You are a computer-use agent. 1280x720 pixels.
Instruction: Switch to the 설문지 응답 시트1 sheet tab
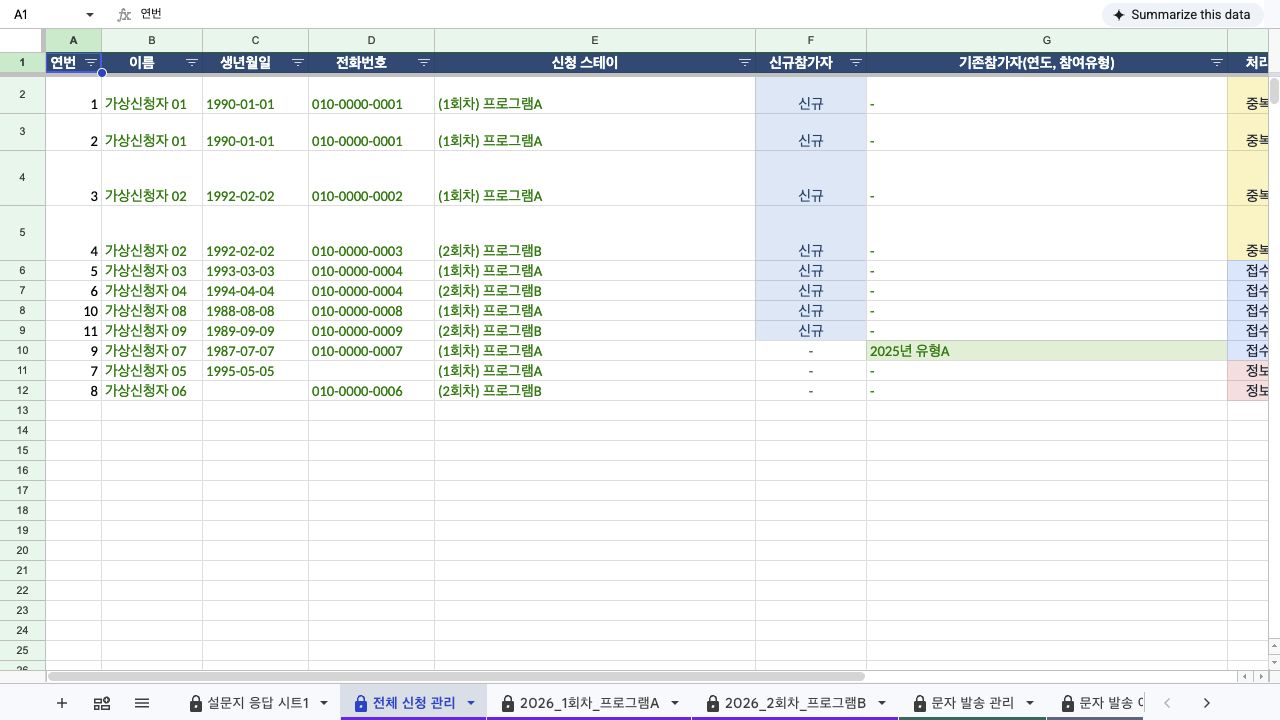pyautogui.click(x=258, y=703)
